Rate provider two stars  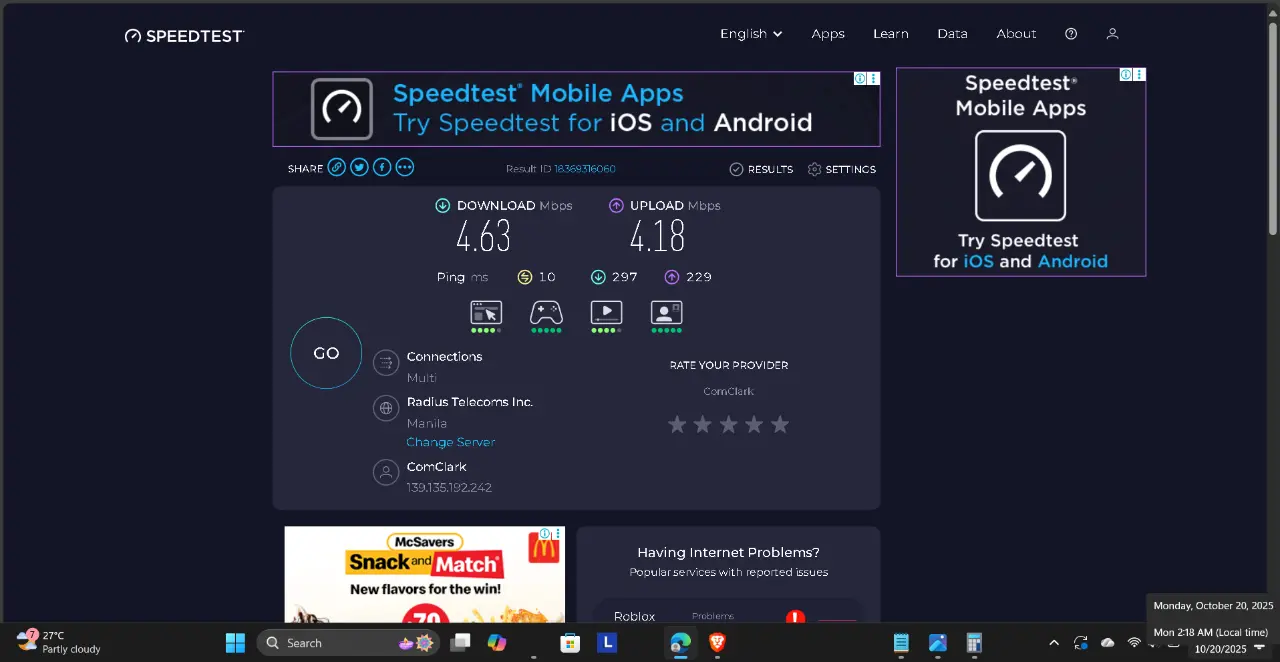click(x=703, y=425)
